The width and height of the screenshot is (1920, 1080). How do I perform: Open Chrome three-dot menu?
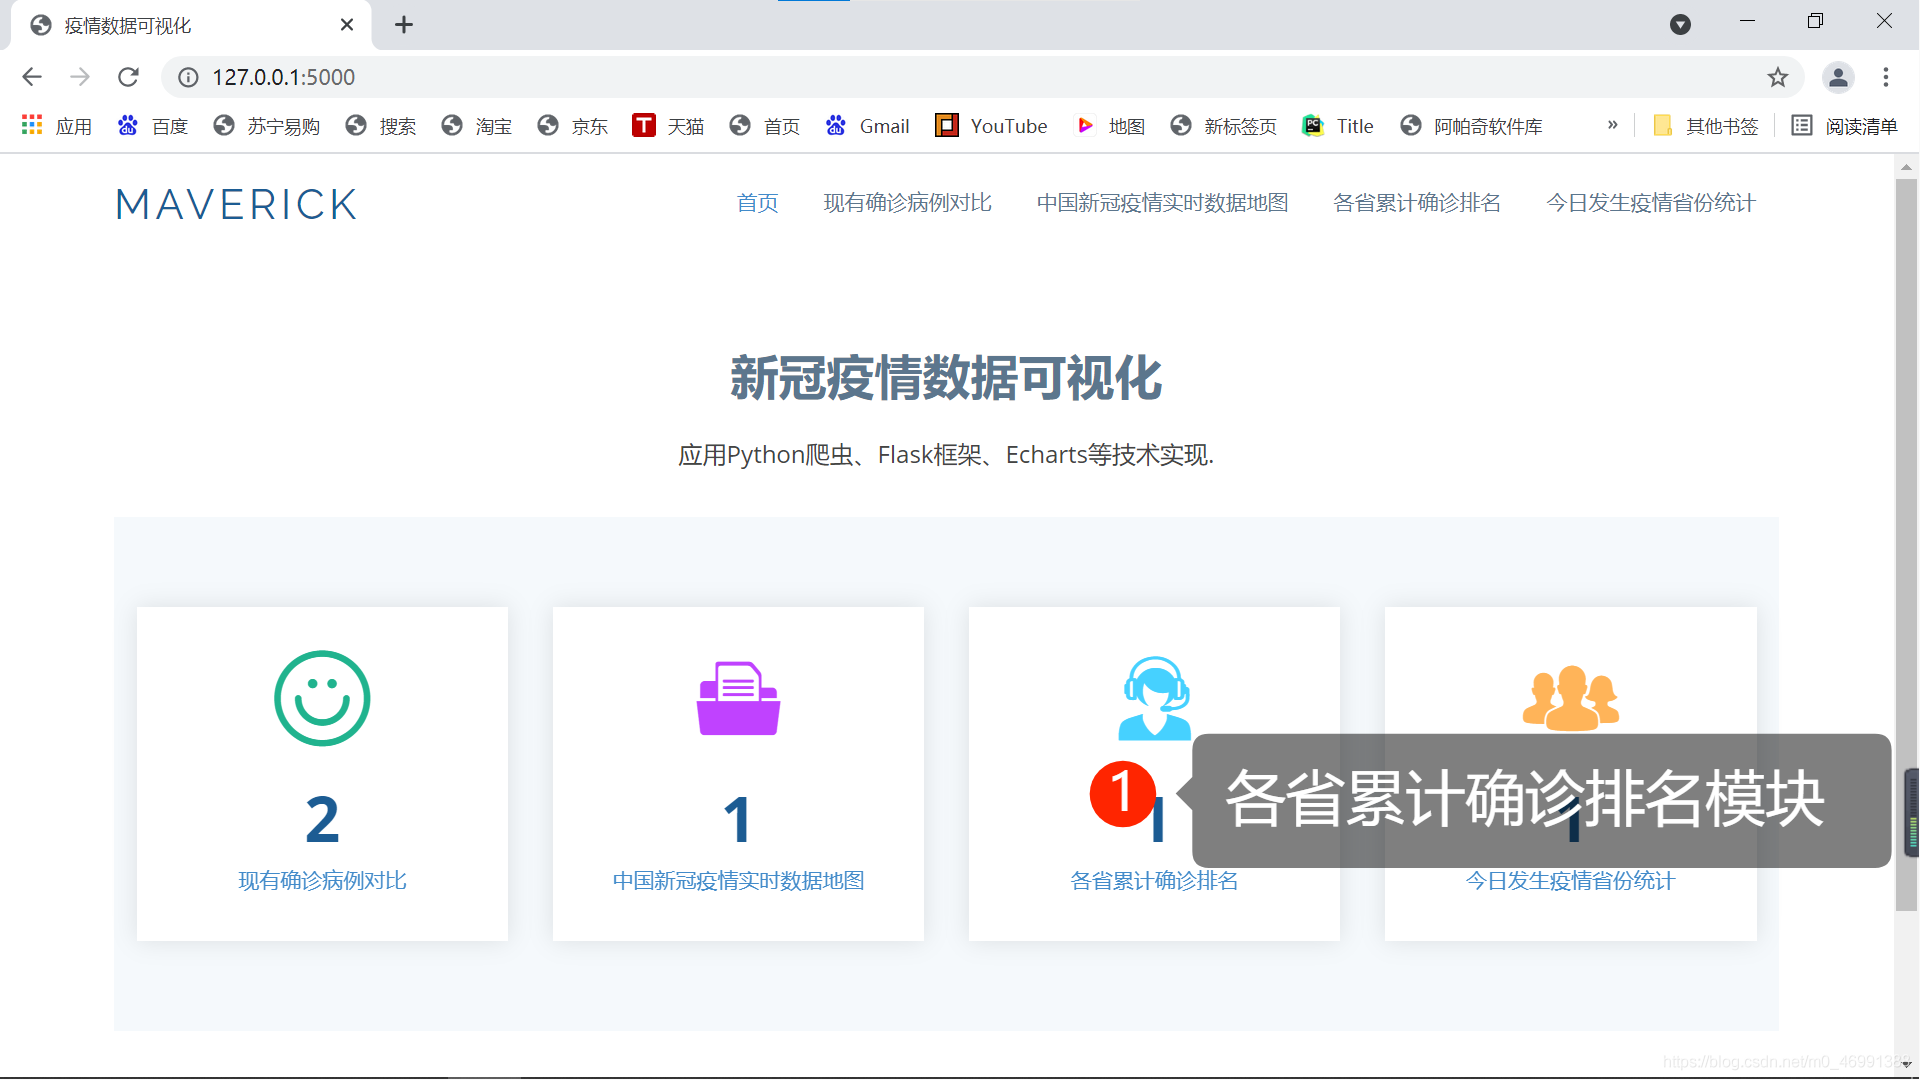1886,77
